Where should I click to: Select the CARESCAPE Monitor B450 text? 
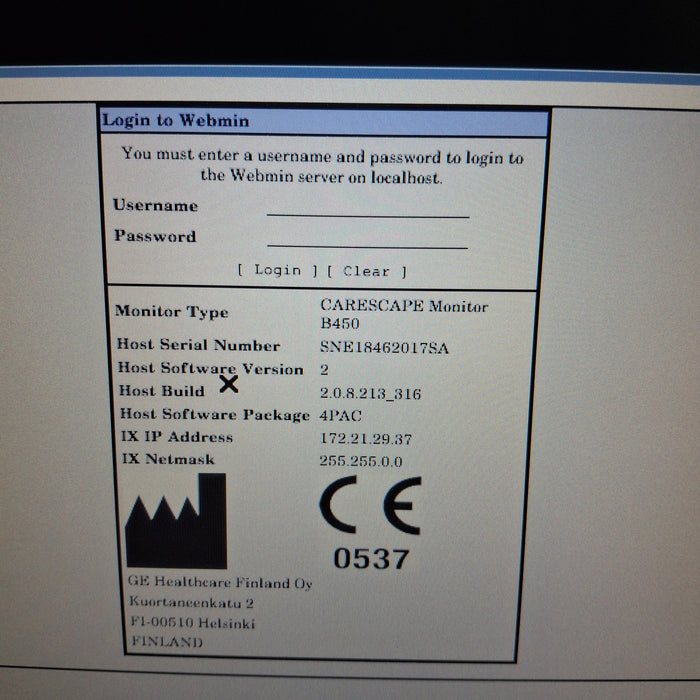403,315
